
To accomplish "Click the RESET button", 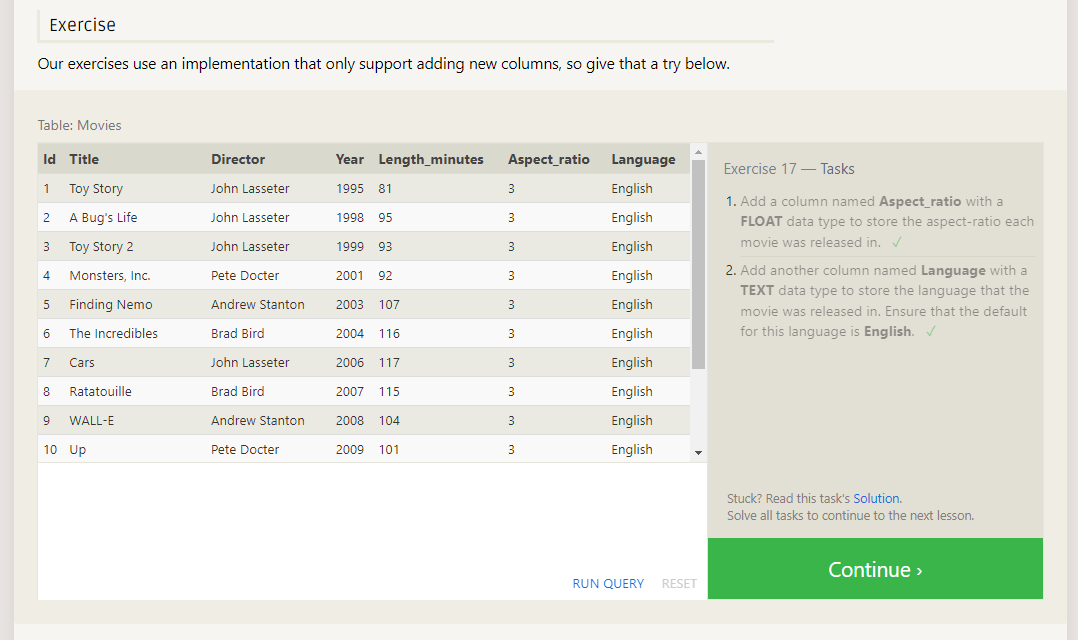I will [679, 584].
